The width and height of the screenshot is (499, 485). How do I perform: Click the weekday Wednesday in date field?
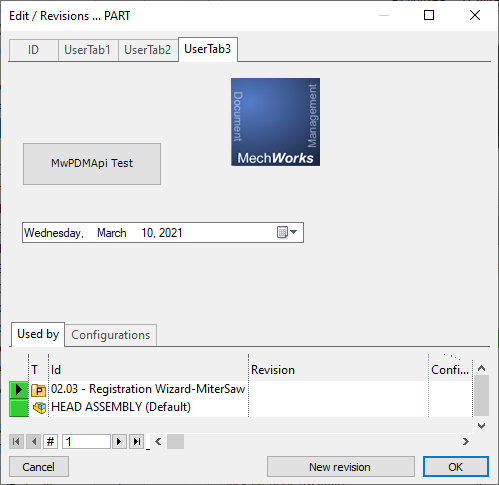pyautogui.click(x=53, y=233)
